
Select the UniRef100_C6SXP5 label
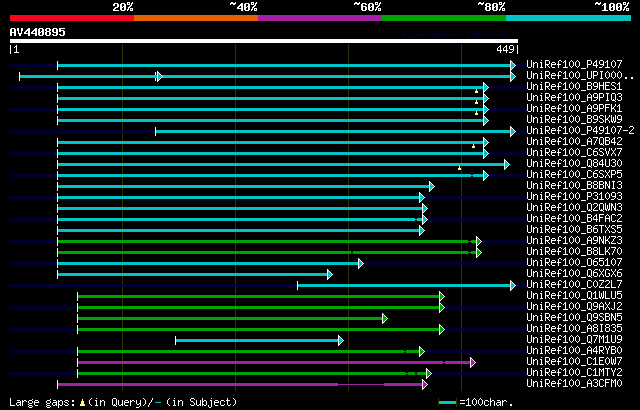[574, 175]
